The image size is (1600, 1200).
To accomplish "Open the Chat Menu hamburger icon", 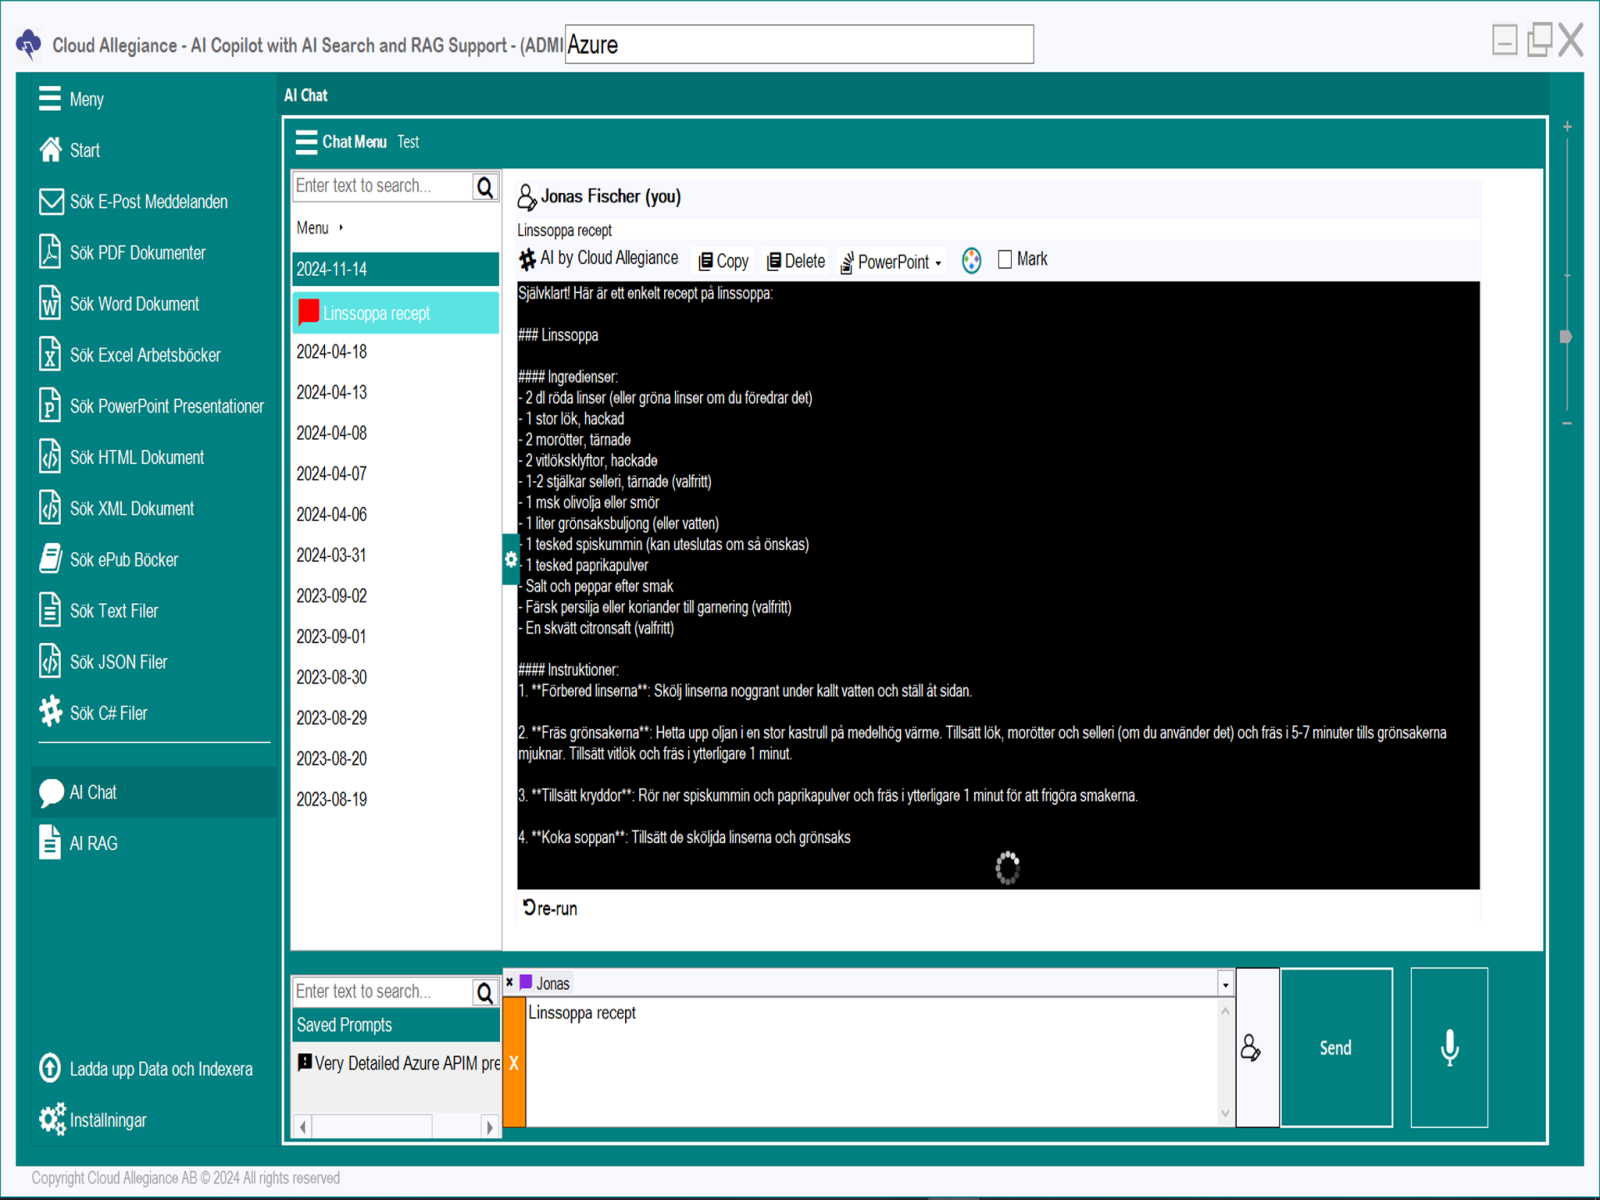I will 306,142.
